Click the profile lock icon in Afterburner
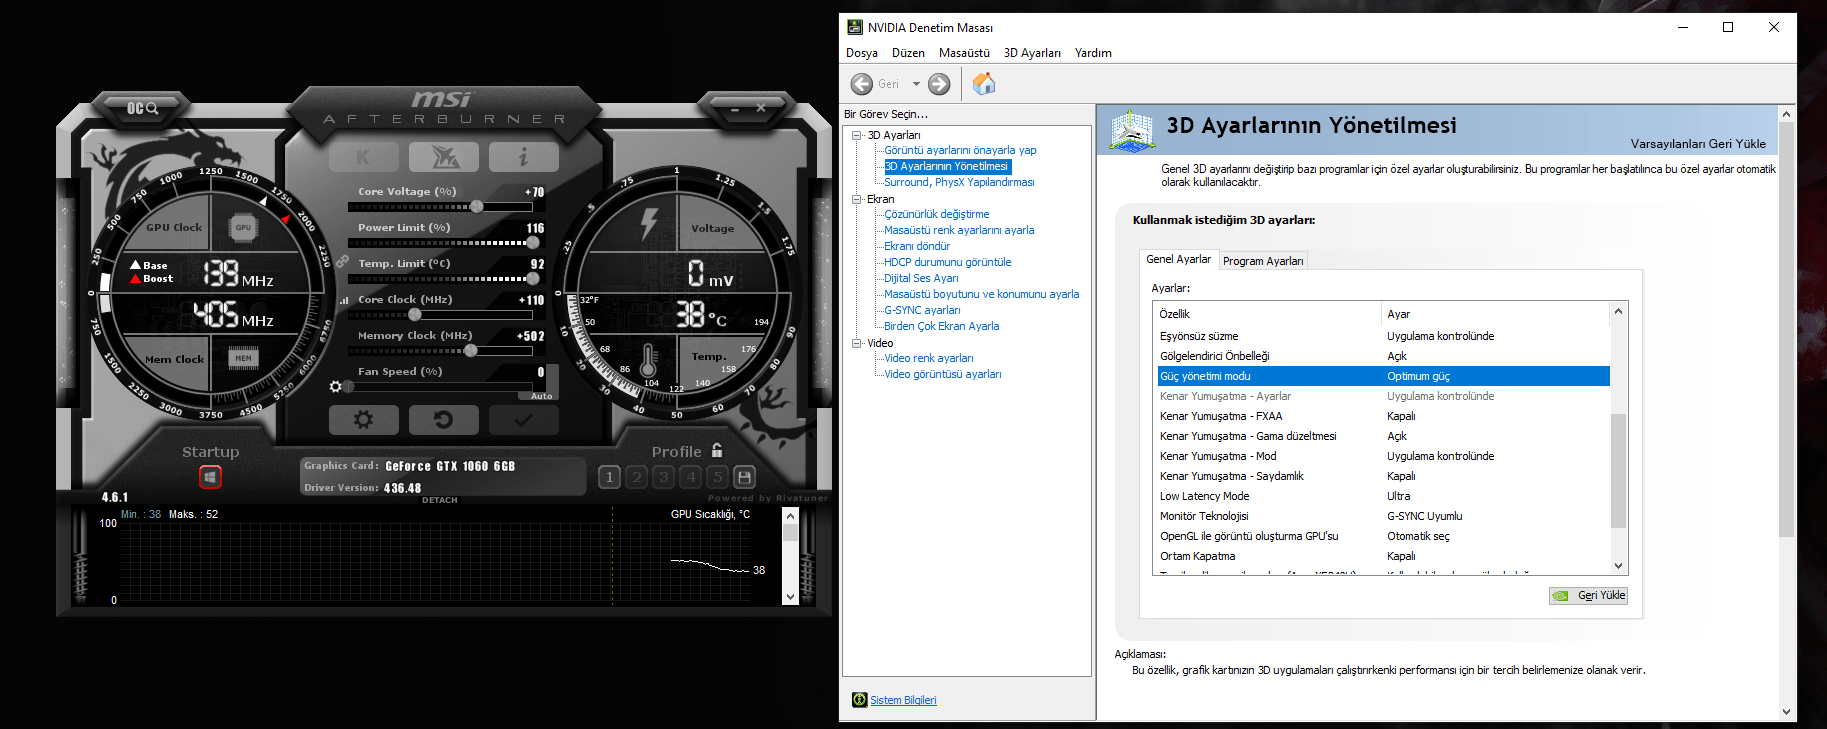 tap(717, 450)
